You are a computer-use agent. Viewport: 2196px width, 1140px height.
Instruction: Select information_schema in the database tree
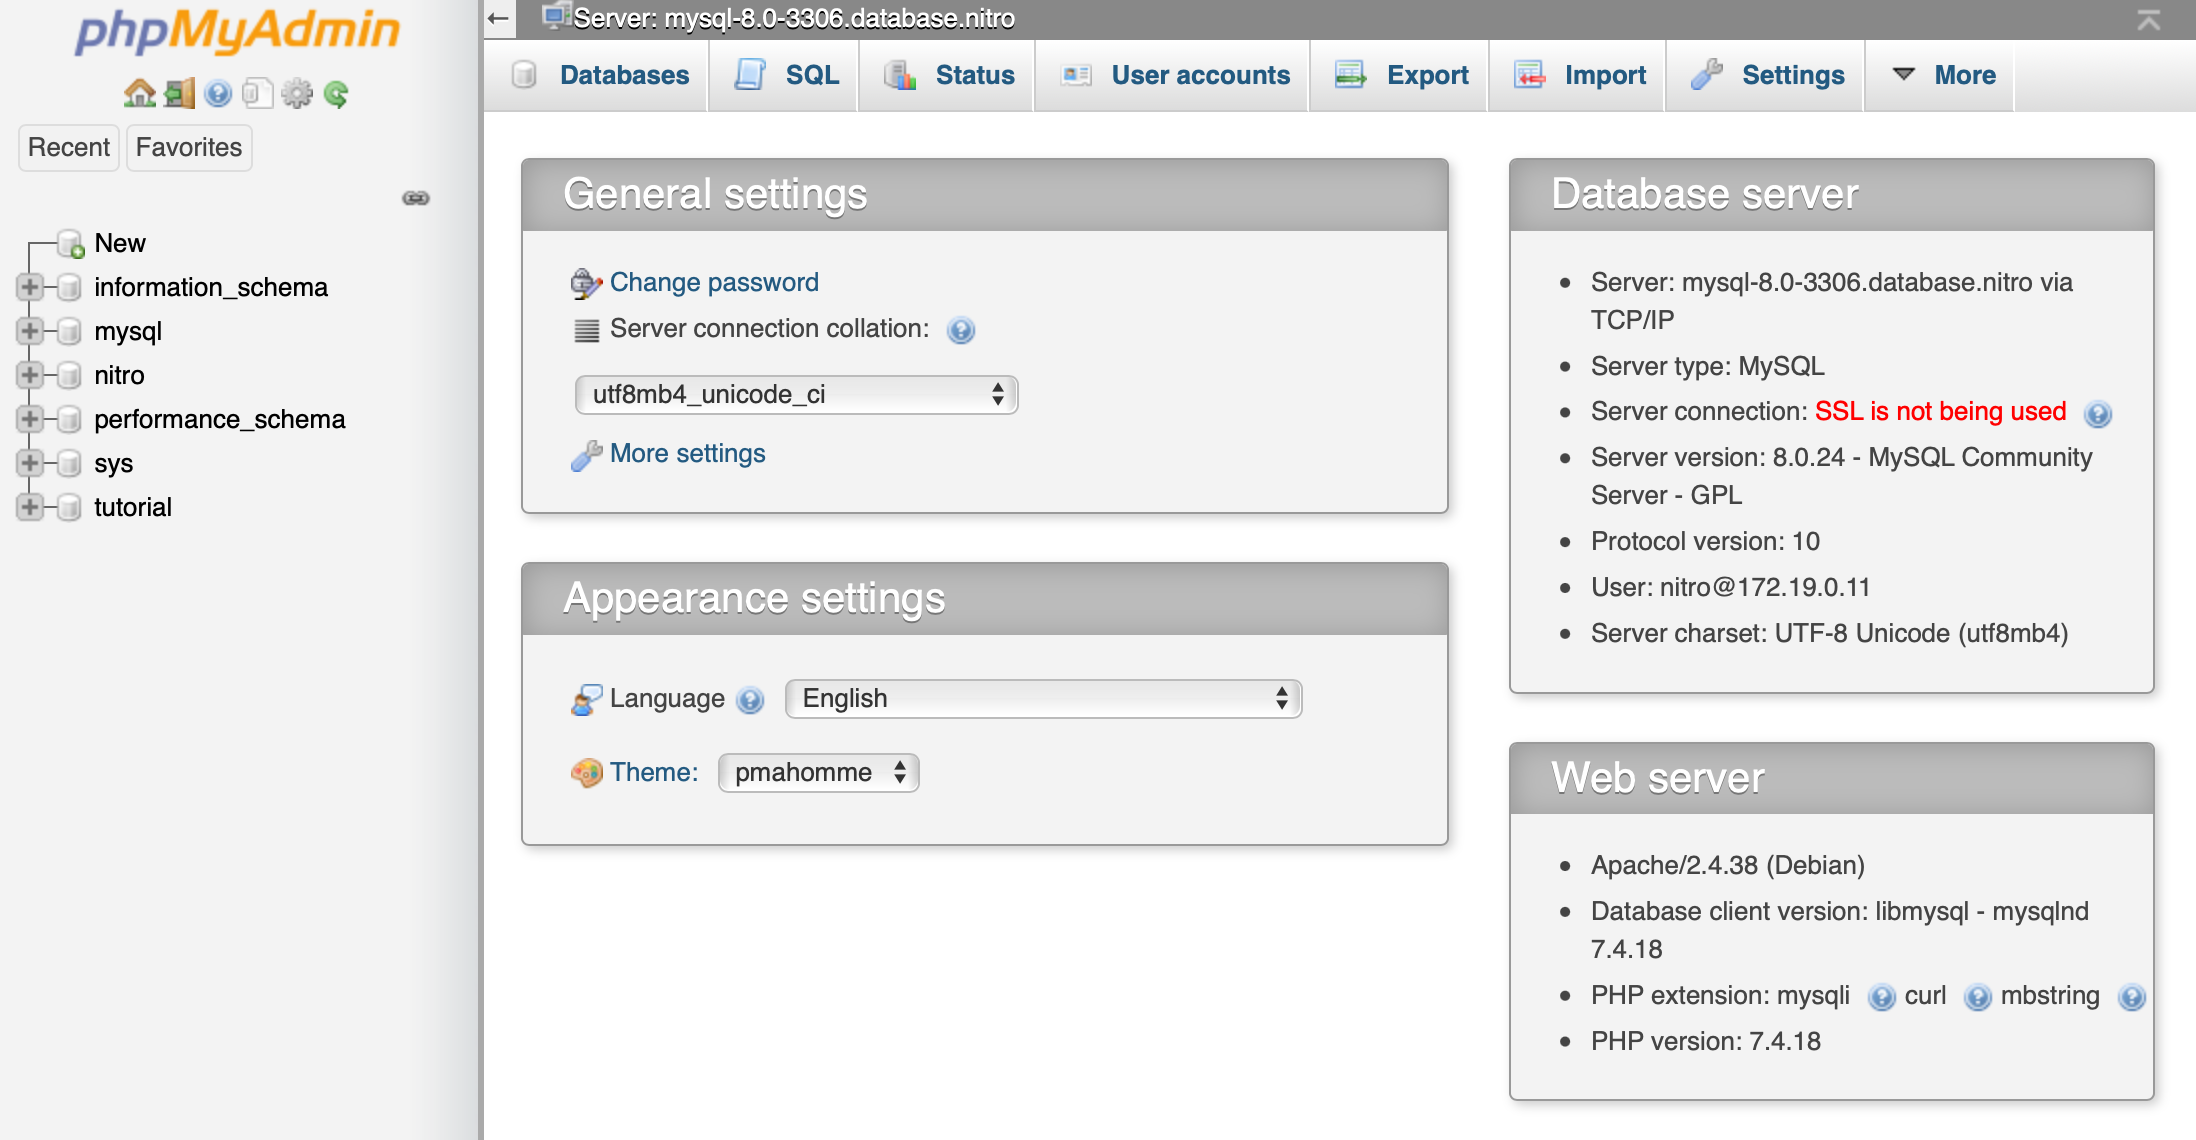[x=211, y=287]
